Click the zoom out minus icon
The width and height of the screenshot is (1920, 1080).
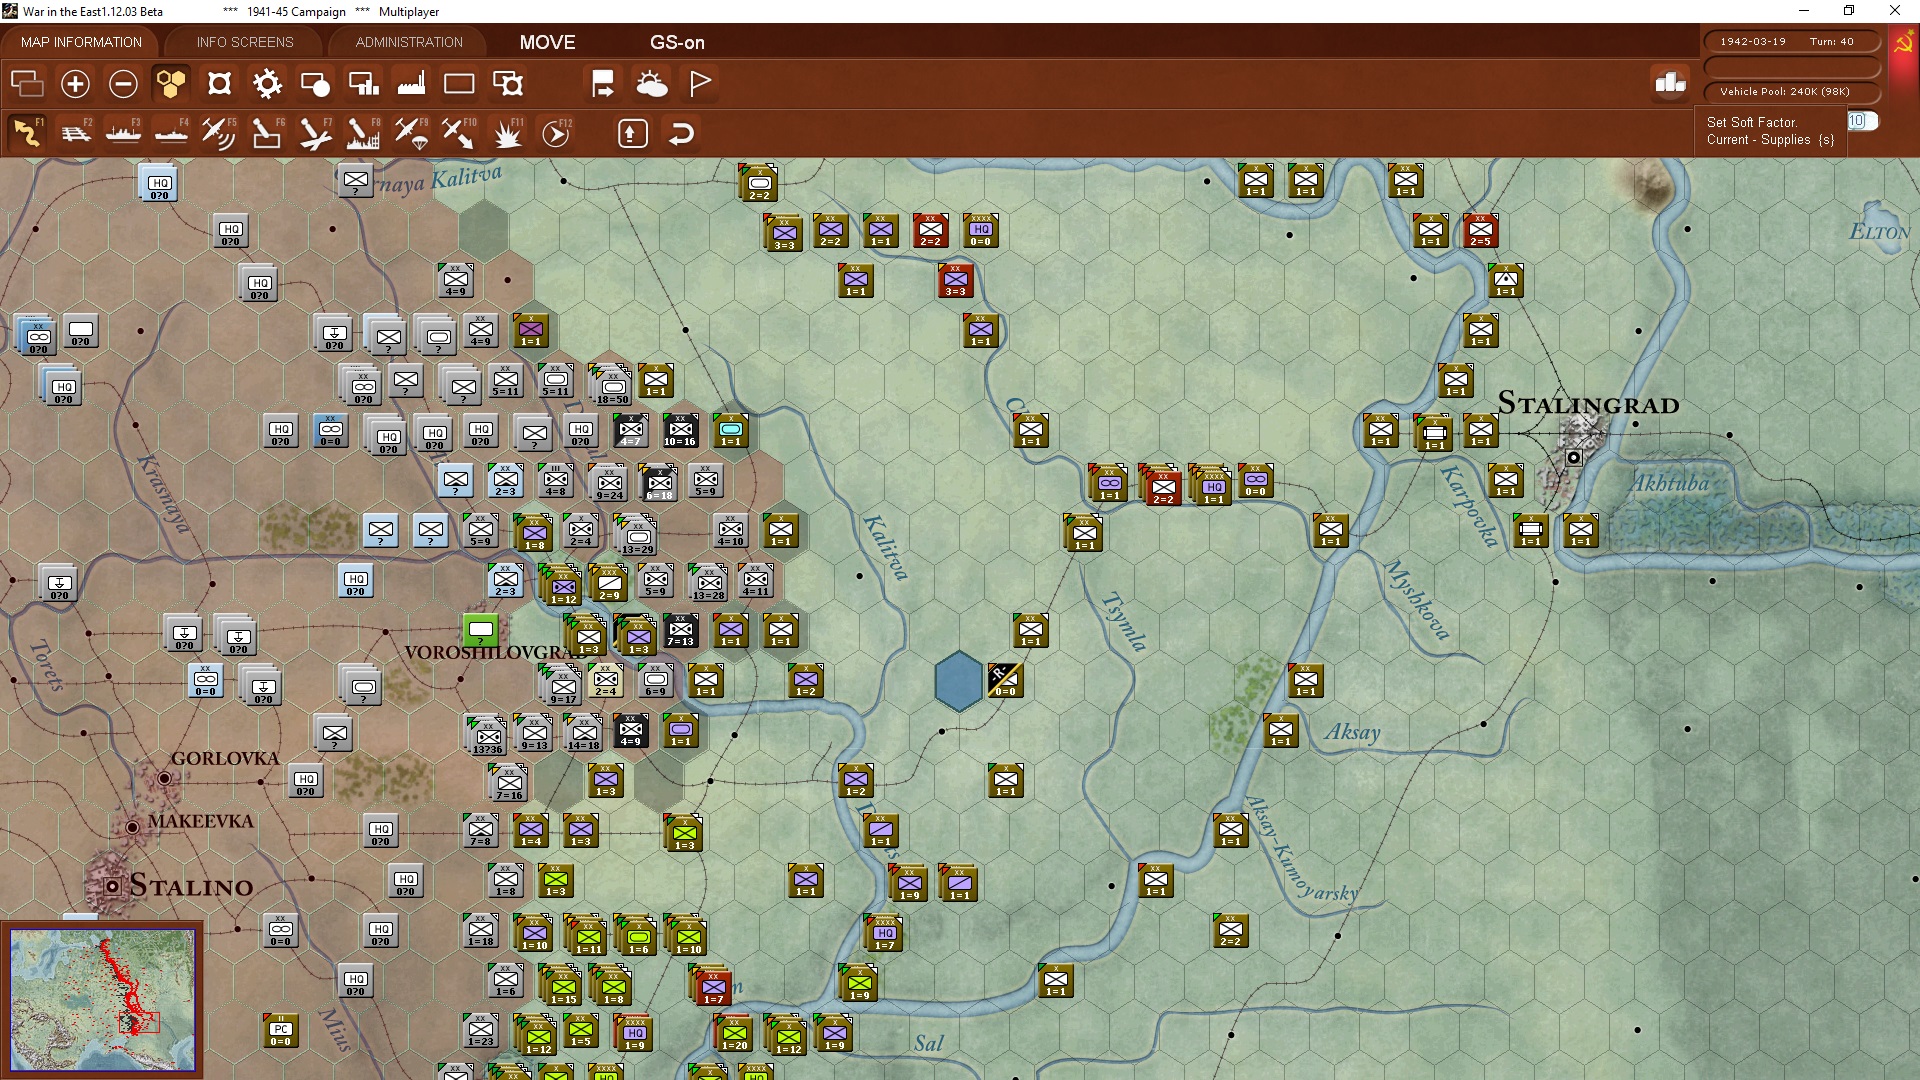[x=123, y=84]
